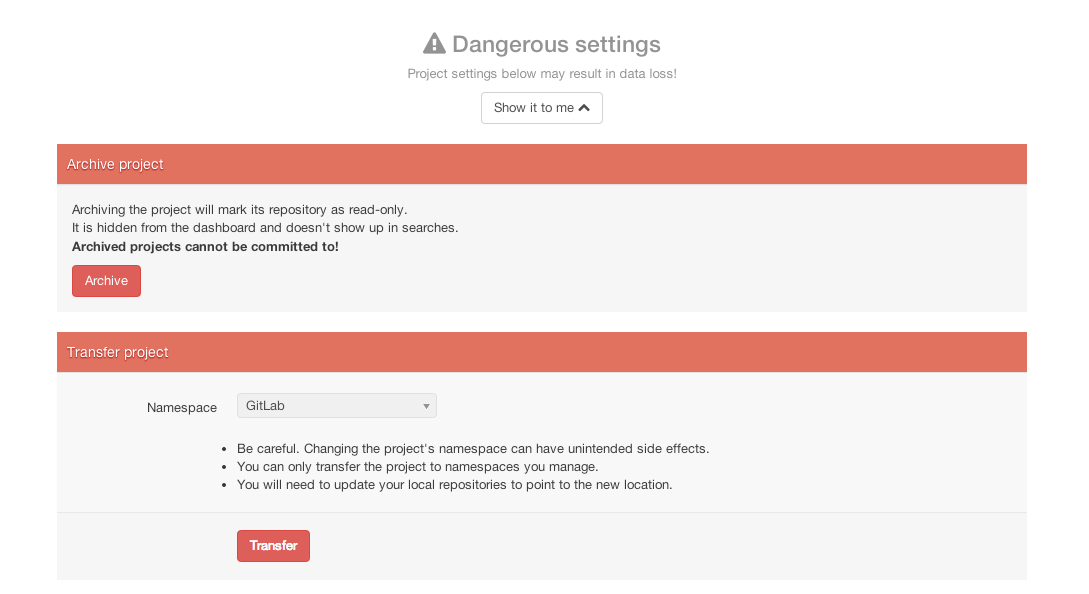Click the 'hidden from the dashboard' sentence
Screen dimensions: 1089x594
pyautogui.click(x=265, y=227)
